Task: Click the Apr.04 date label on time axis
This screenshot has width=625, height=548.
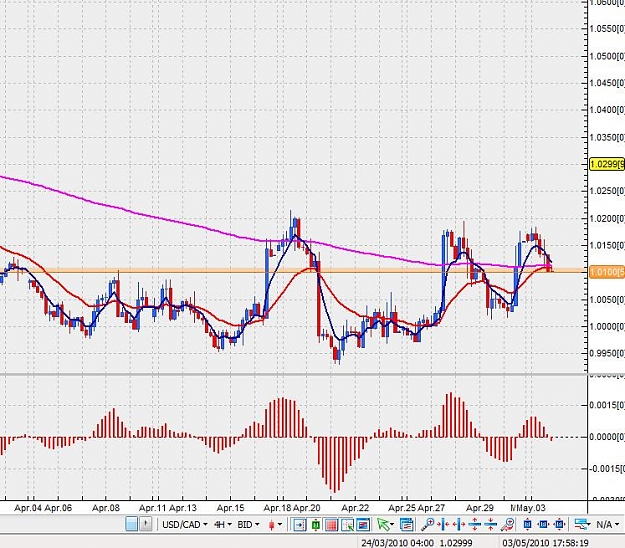Action: point(28,508)
